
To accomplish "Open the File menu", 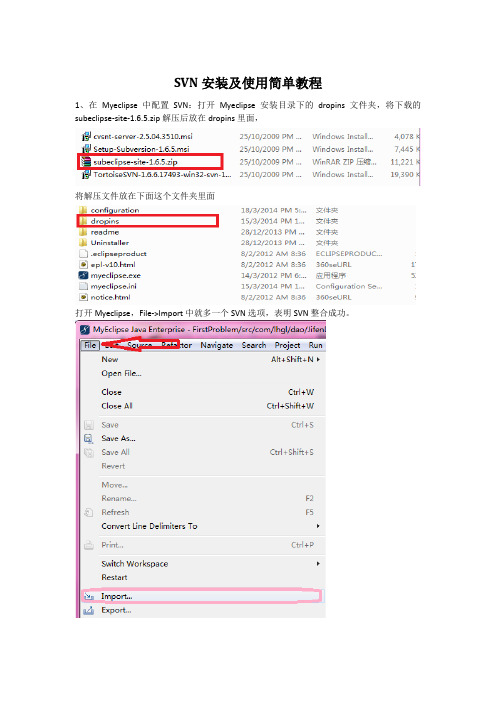I will (90, 345).
